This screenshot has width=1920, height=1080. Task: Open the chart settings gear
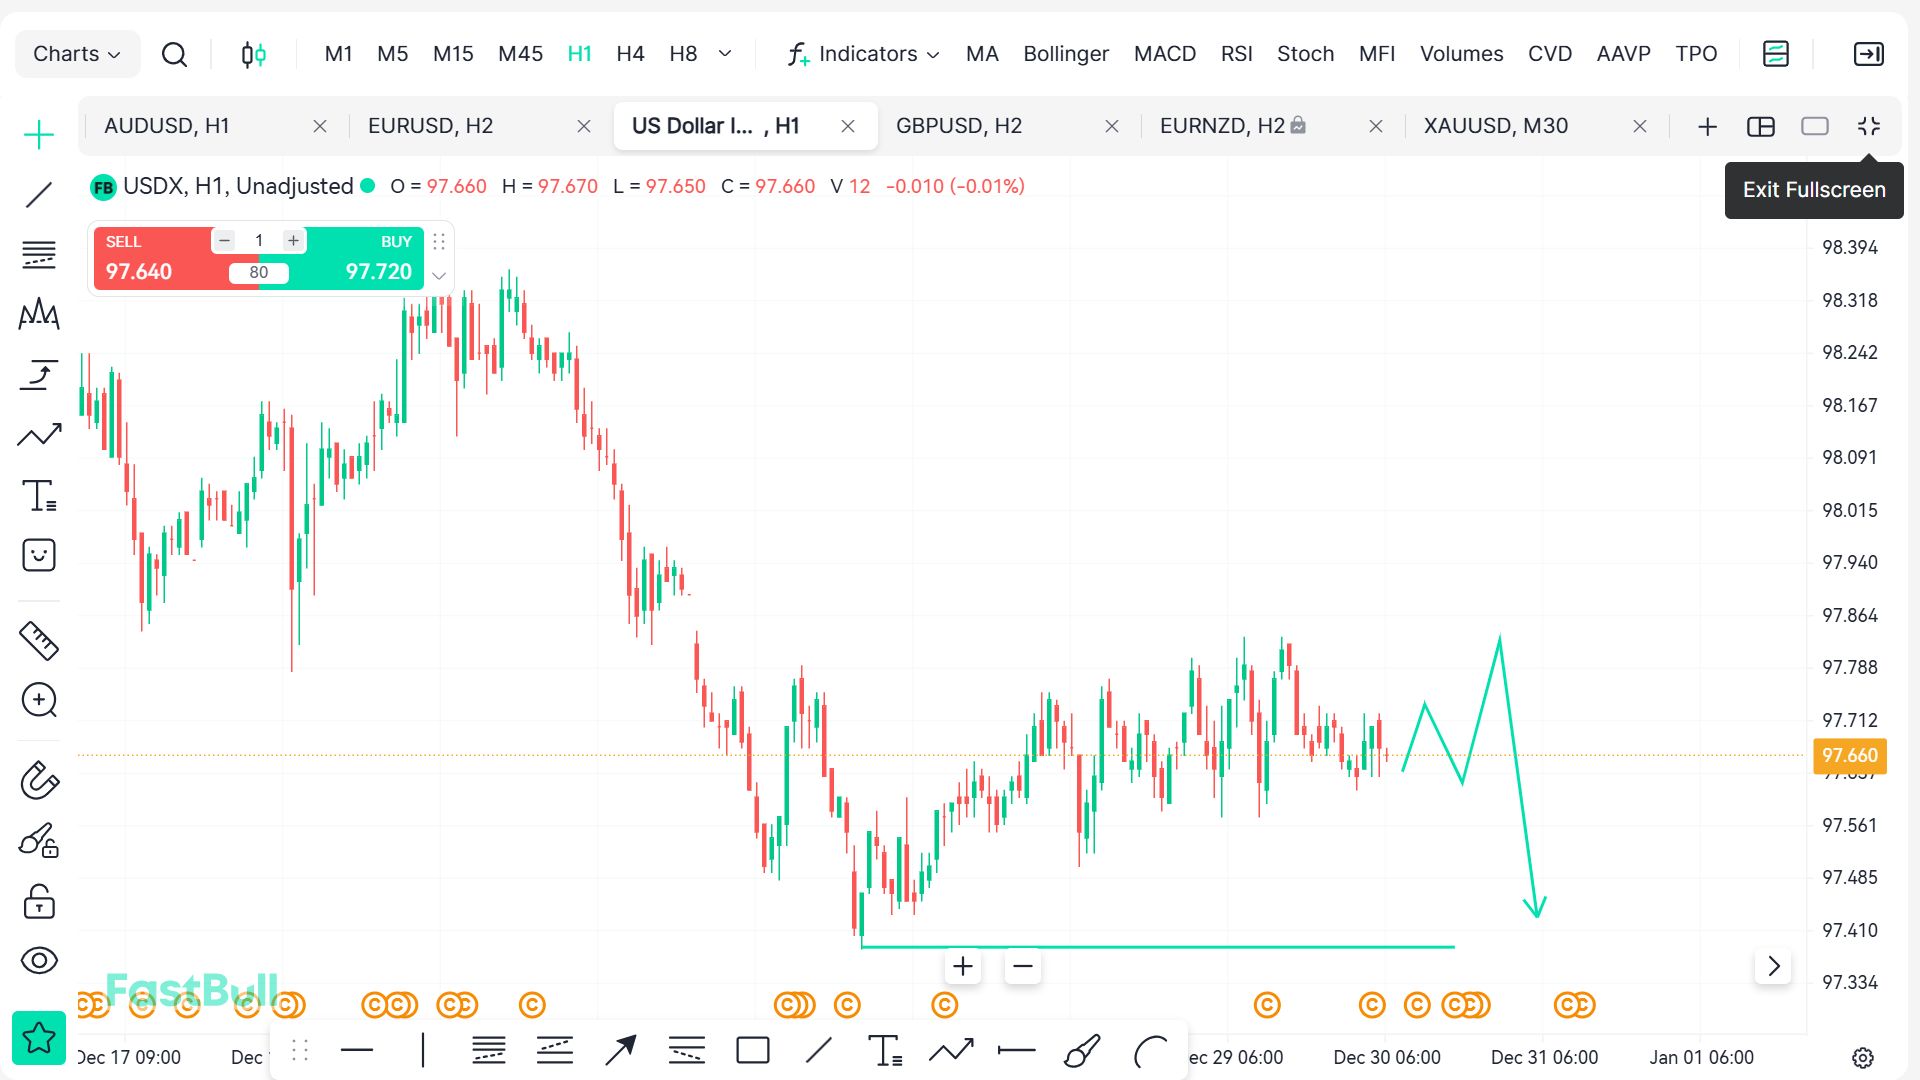tap(1862, 1057)
